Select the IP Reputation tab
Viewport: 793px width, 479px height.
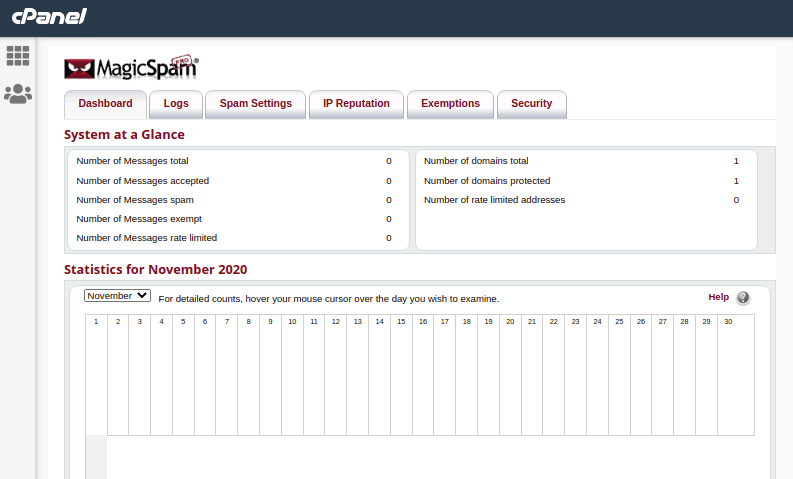point(356,104)
